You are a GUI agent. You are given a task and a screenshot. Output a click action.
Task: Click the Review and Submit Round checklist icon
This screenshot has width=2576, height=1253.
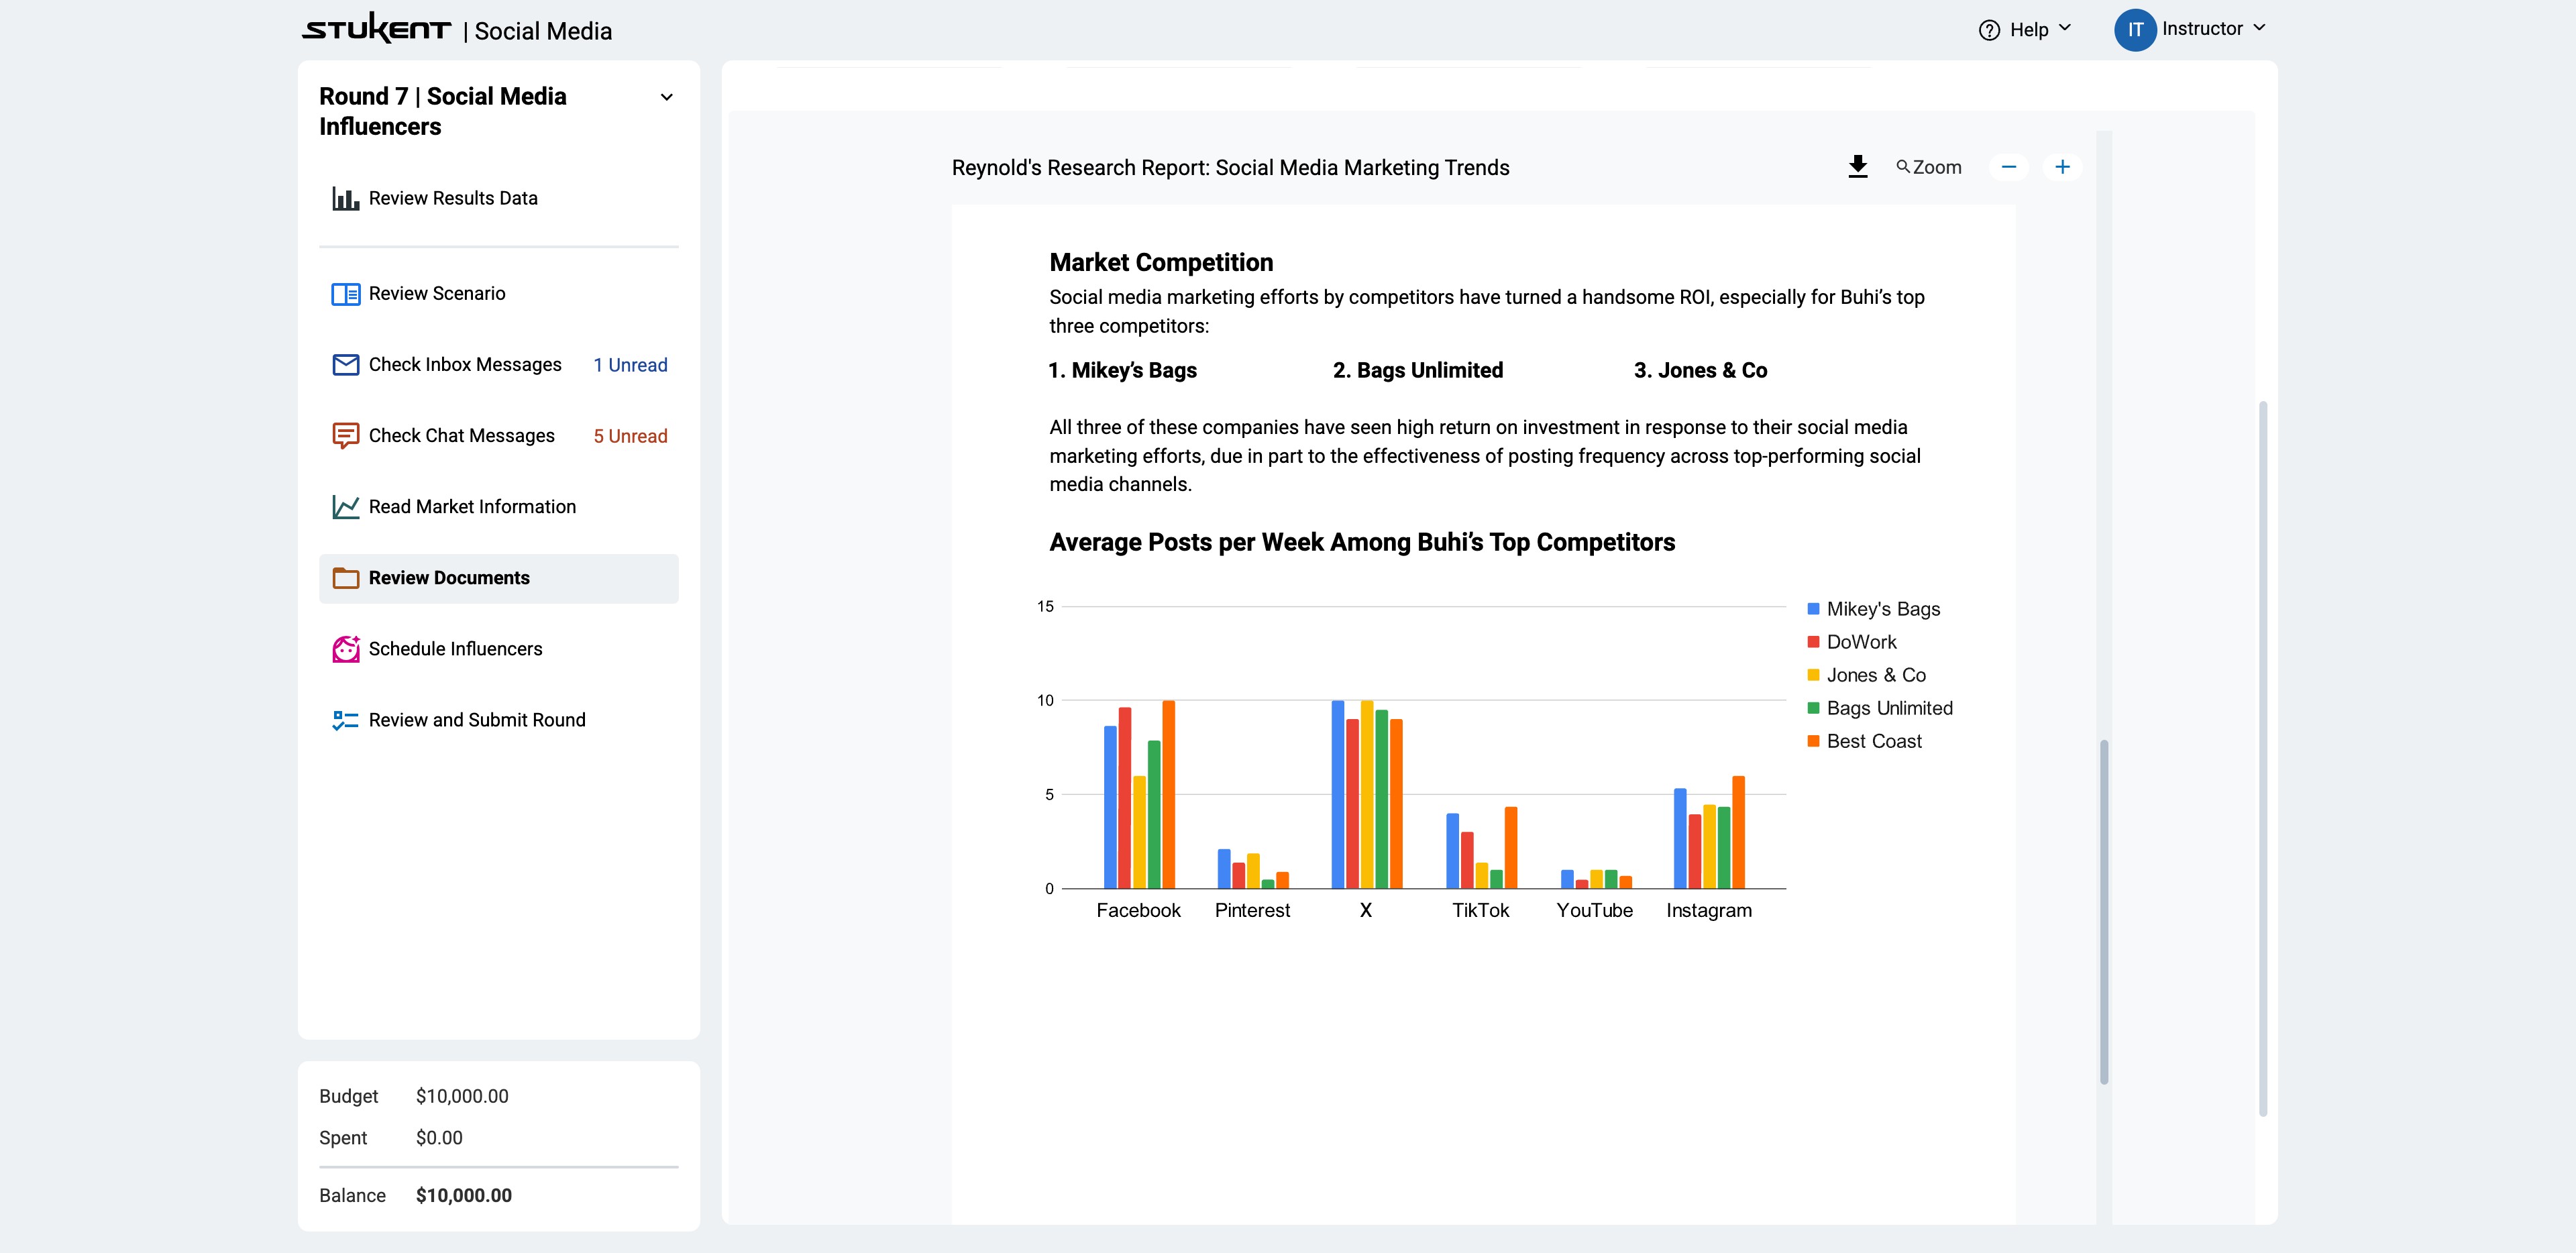coord(345,720)
